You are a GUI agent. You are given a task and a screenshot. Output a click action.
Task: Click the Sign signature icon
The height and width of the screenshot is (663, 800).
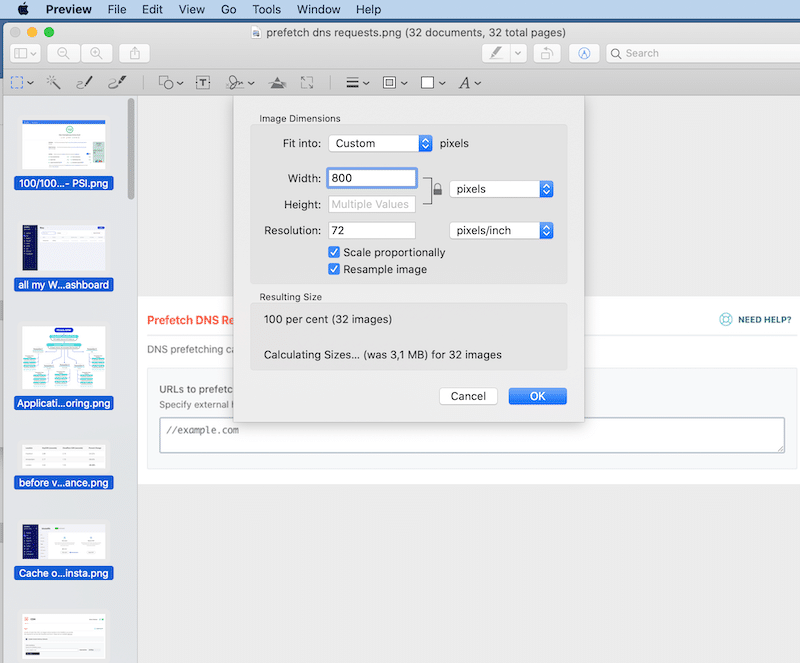coord(235,82)
